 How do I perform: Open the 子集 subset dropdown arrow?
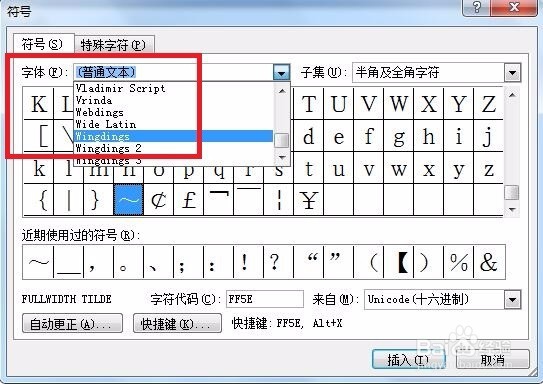[513, 73]
